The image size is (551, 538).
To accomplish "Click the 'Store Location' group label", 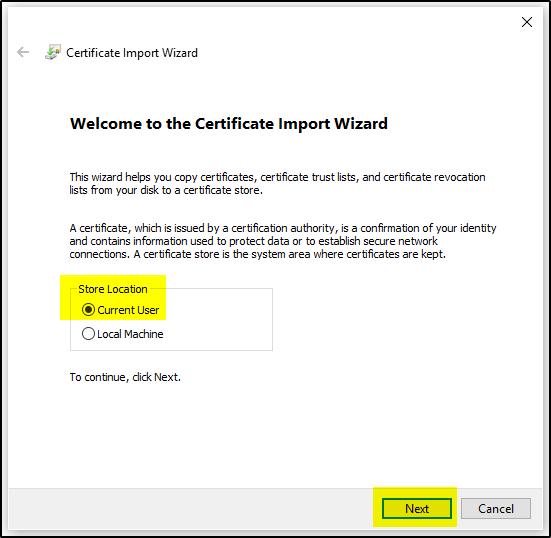I will [x=113, y=289].
